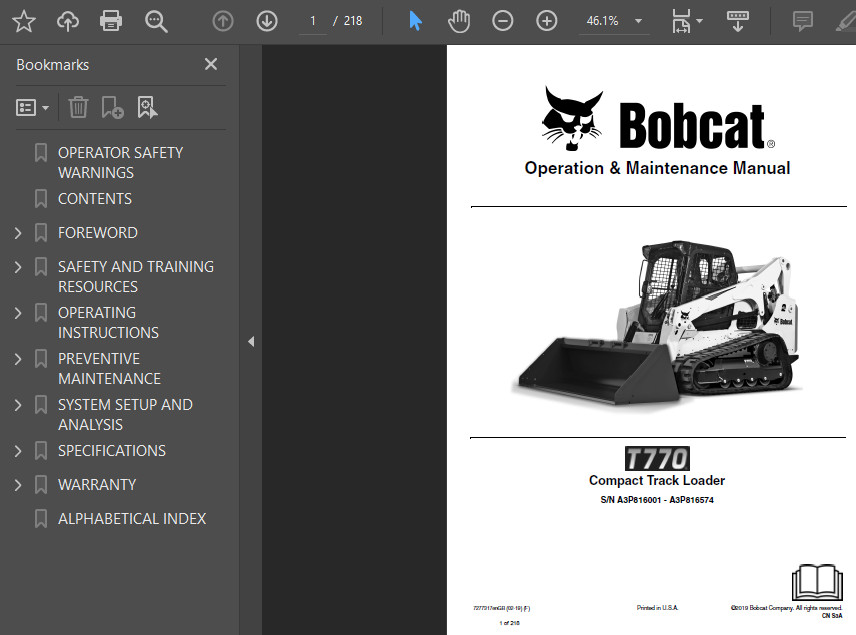Select the highlighter pen tool

coord(846,21)
